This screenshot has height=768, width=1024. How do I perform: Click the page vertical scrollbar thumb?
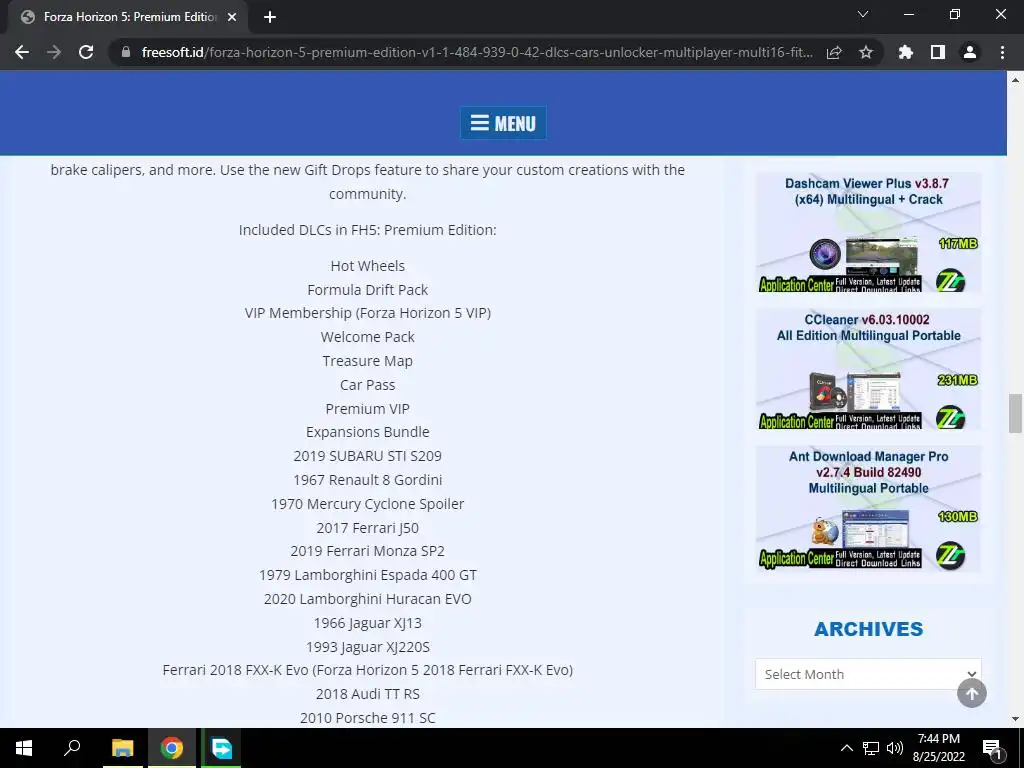point(1015,413)
